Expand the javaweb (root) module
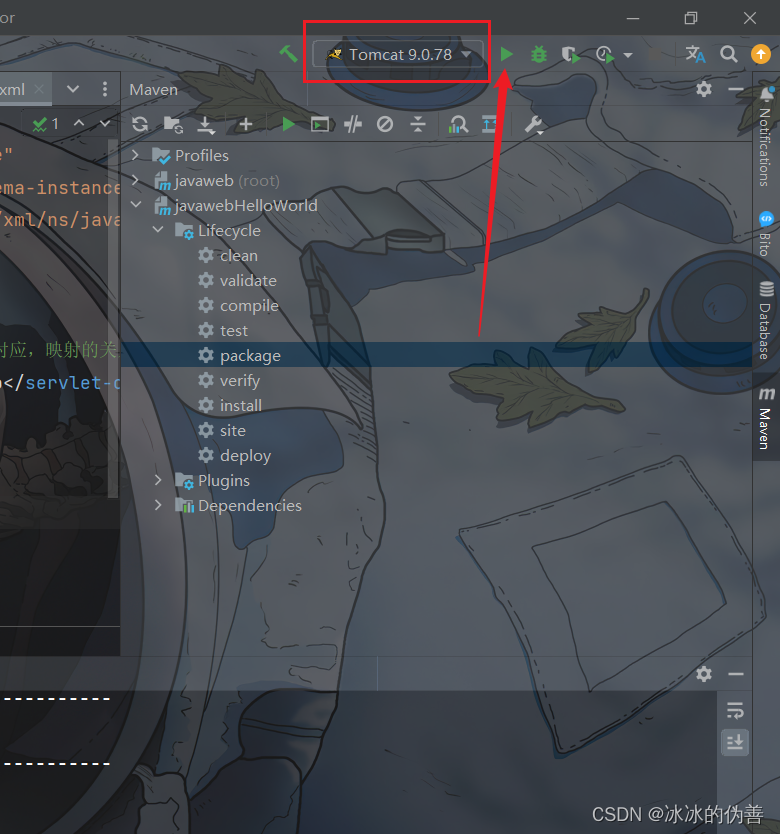Image resolution: width=780 pixels, height=834 pixels. click(135, 180)
